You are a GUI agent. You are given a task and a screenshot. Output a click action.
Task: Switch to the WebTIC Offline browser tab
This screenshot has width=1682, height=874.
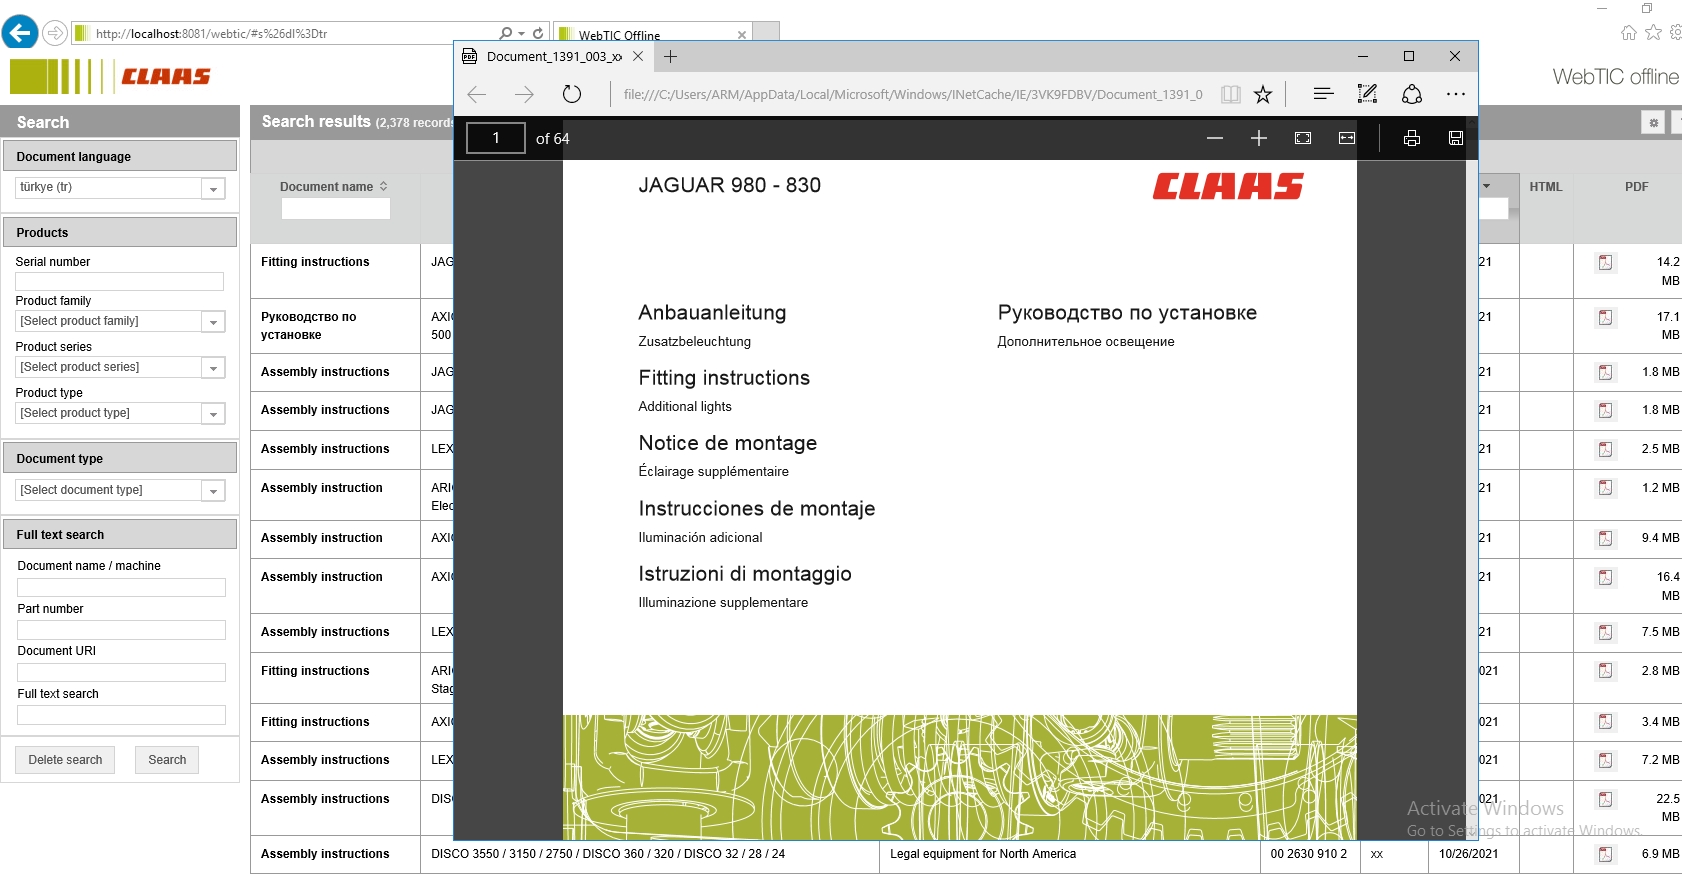coord(652,34)
